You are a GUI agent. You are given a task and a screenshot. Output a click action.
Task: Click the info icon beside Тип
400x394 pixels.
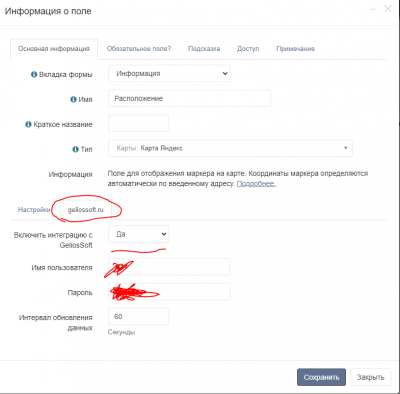click(75, 149)
